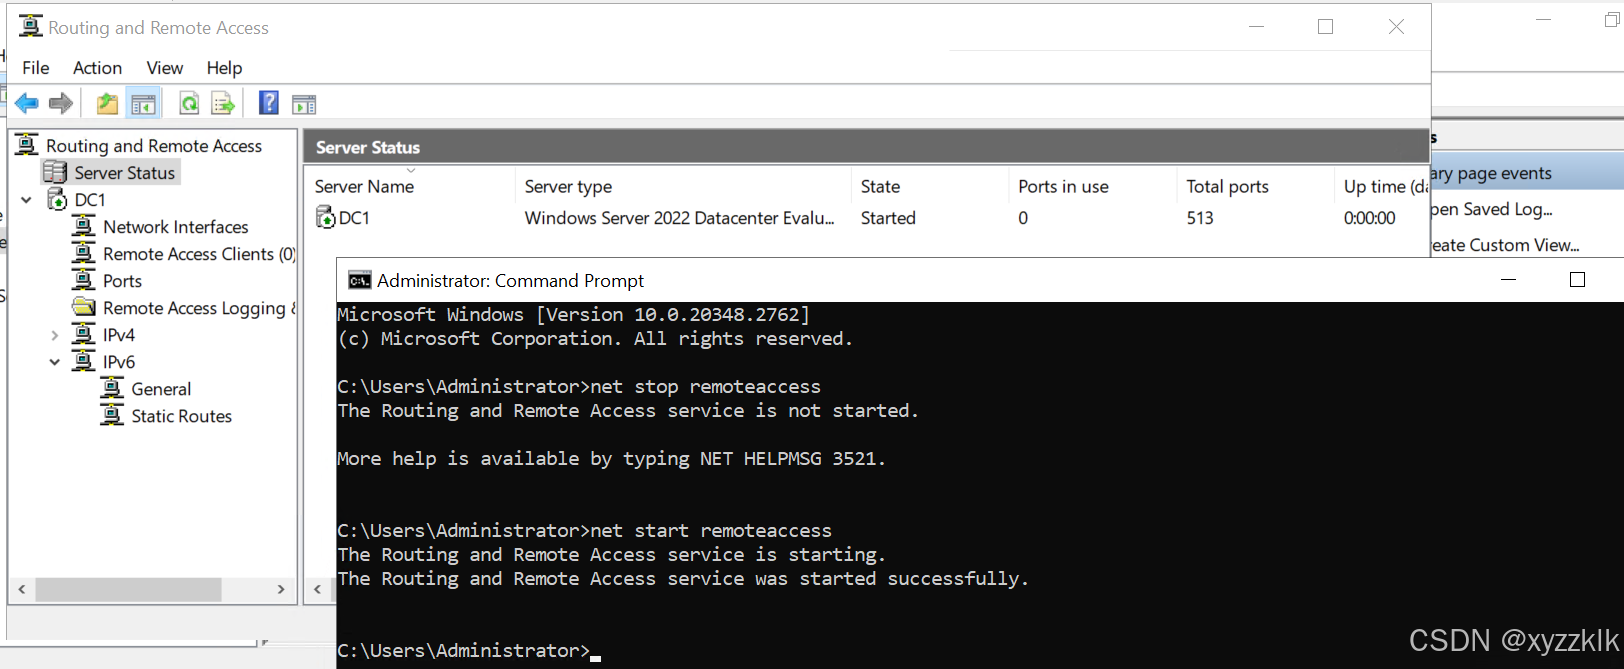This screenshot has width=1624, height=669.
Task: Click the Network Interfaces node icon
Action: [x=84, y=226]
